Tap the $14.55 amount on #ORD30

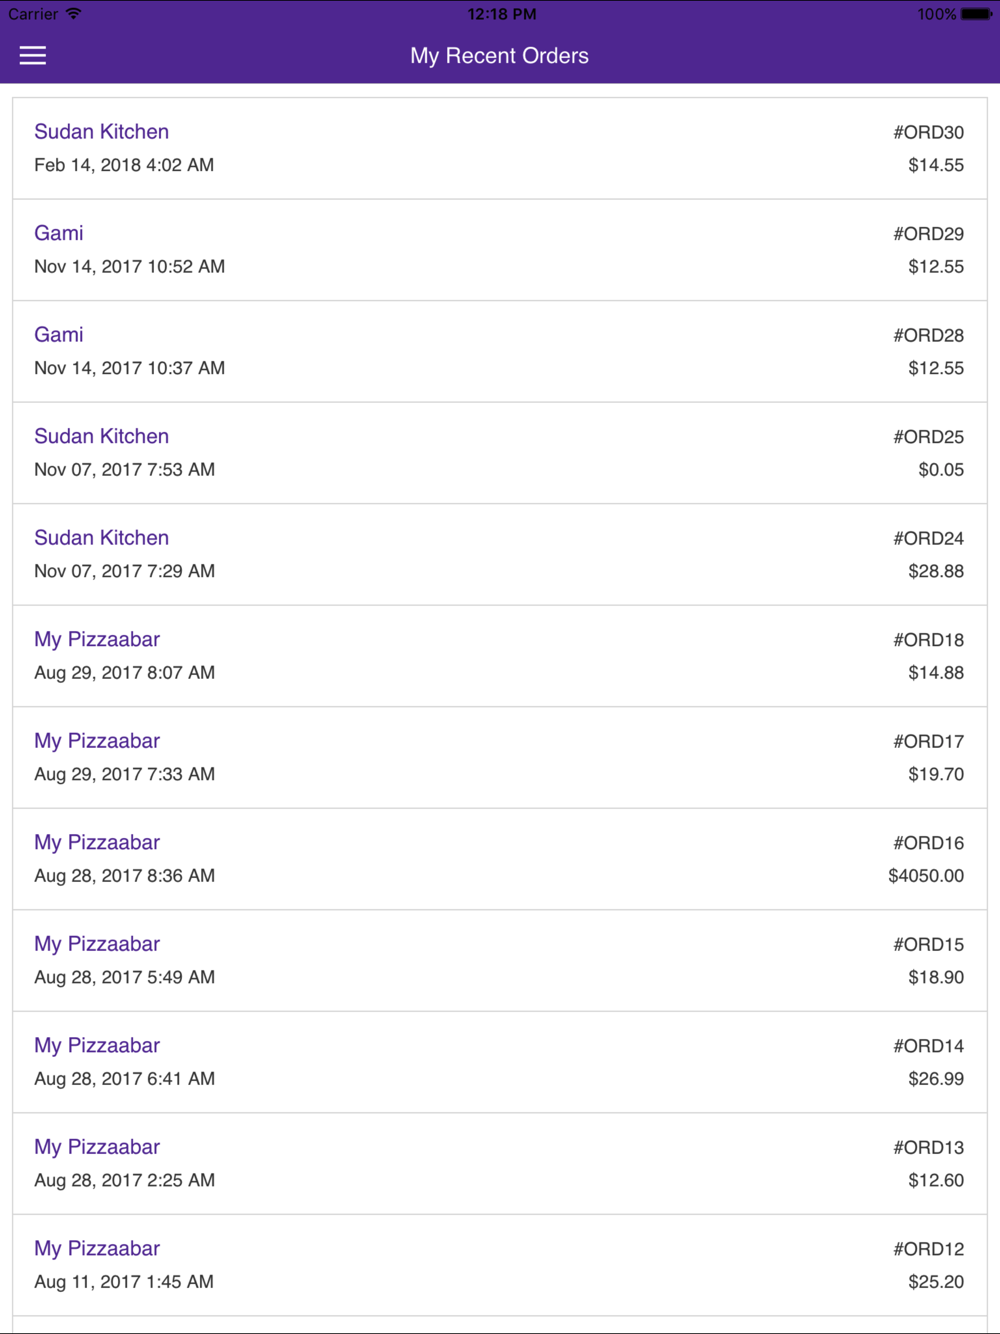coord(936,165)
